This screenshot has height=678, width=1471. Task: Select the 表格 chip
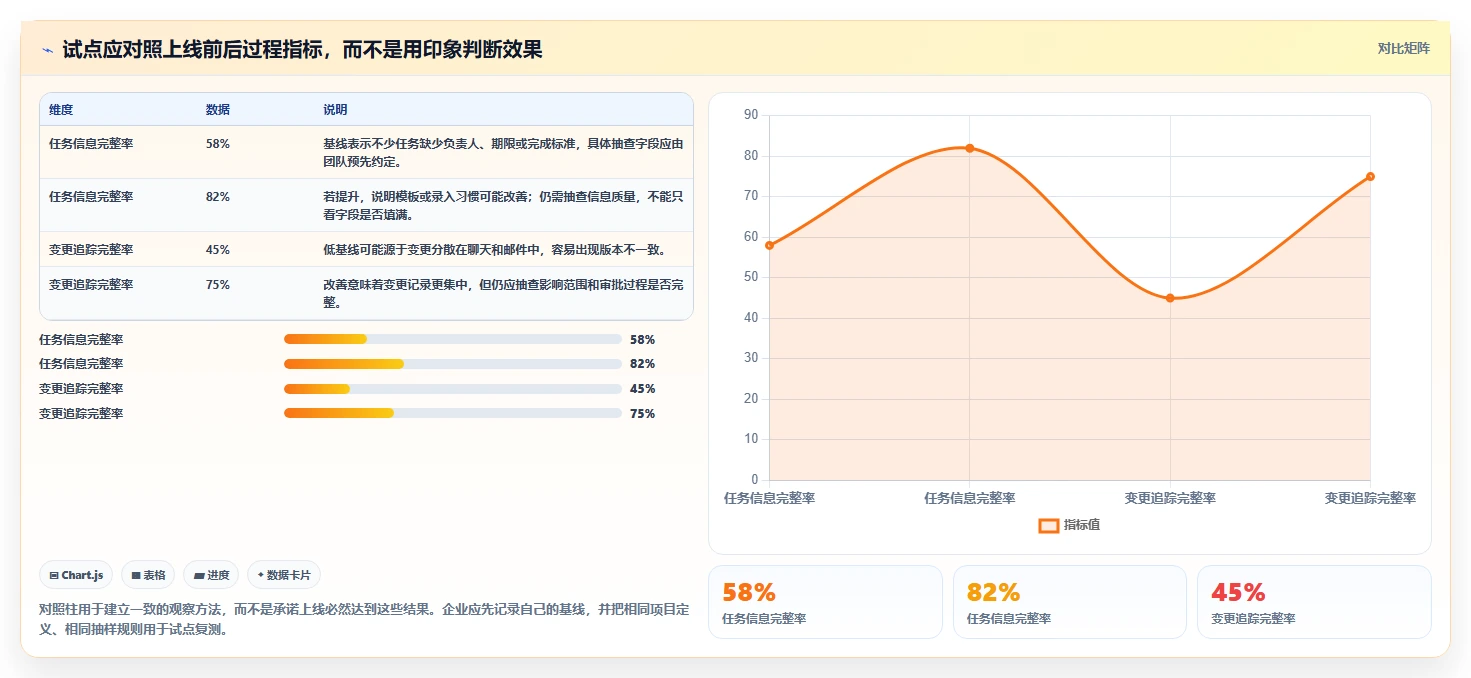tap(148, 575)
